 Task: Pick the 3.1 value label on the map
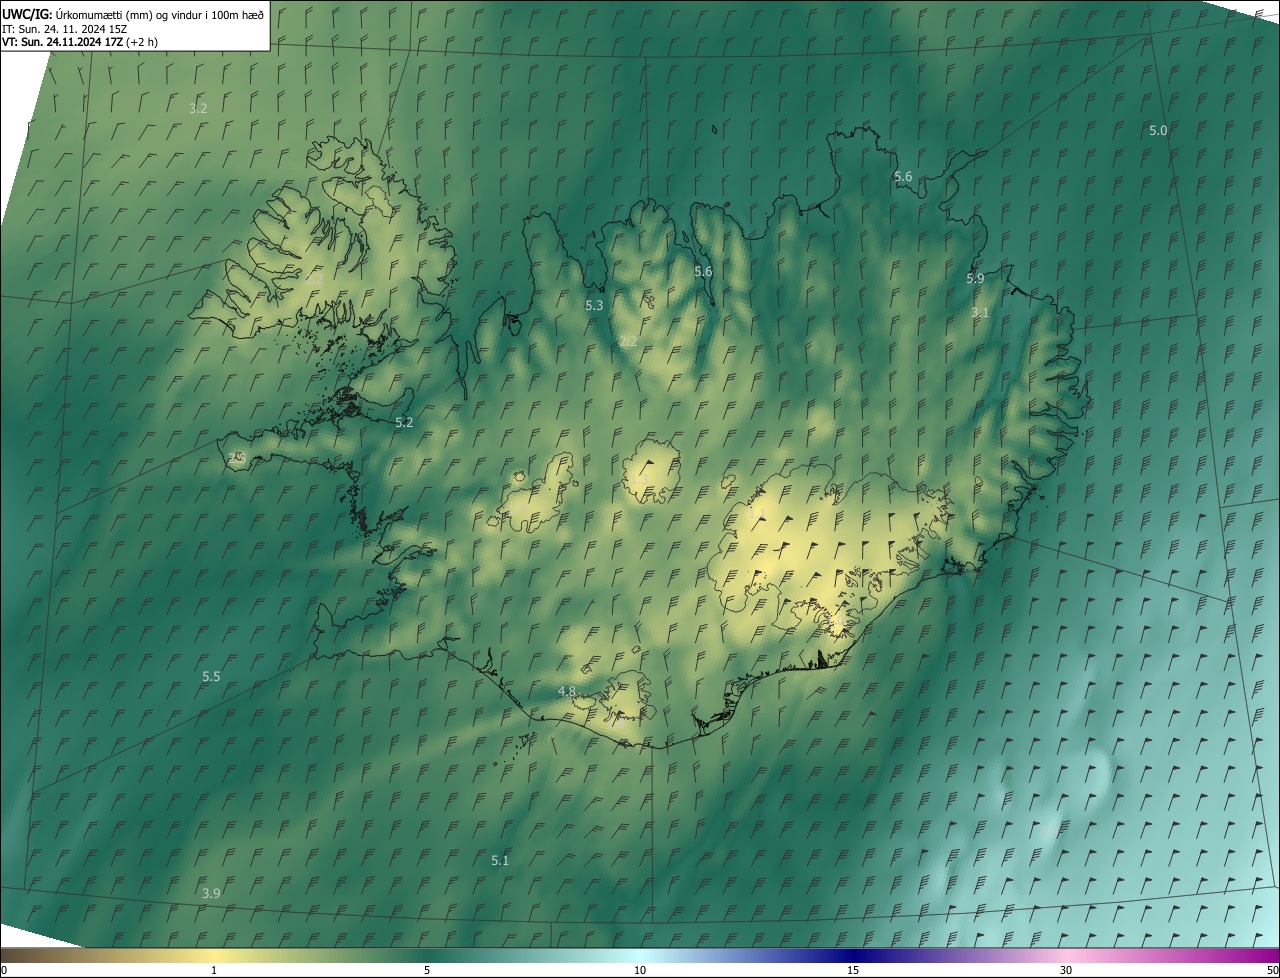point(980,313)
